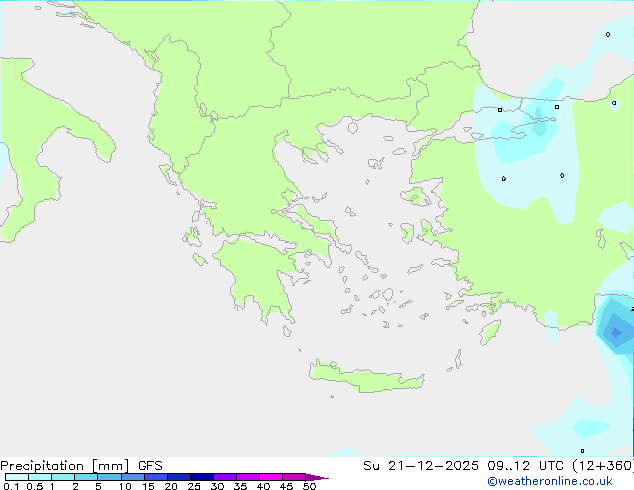Select the legend swatch between 1 and 2
Screen dimensions: 634x490
coord(63,477)
